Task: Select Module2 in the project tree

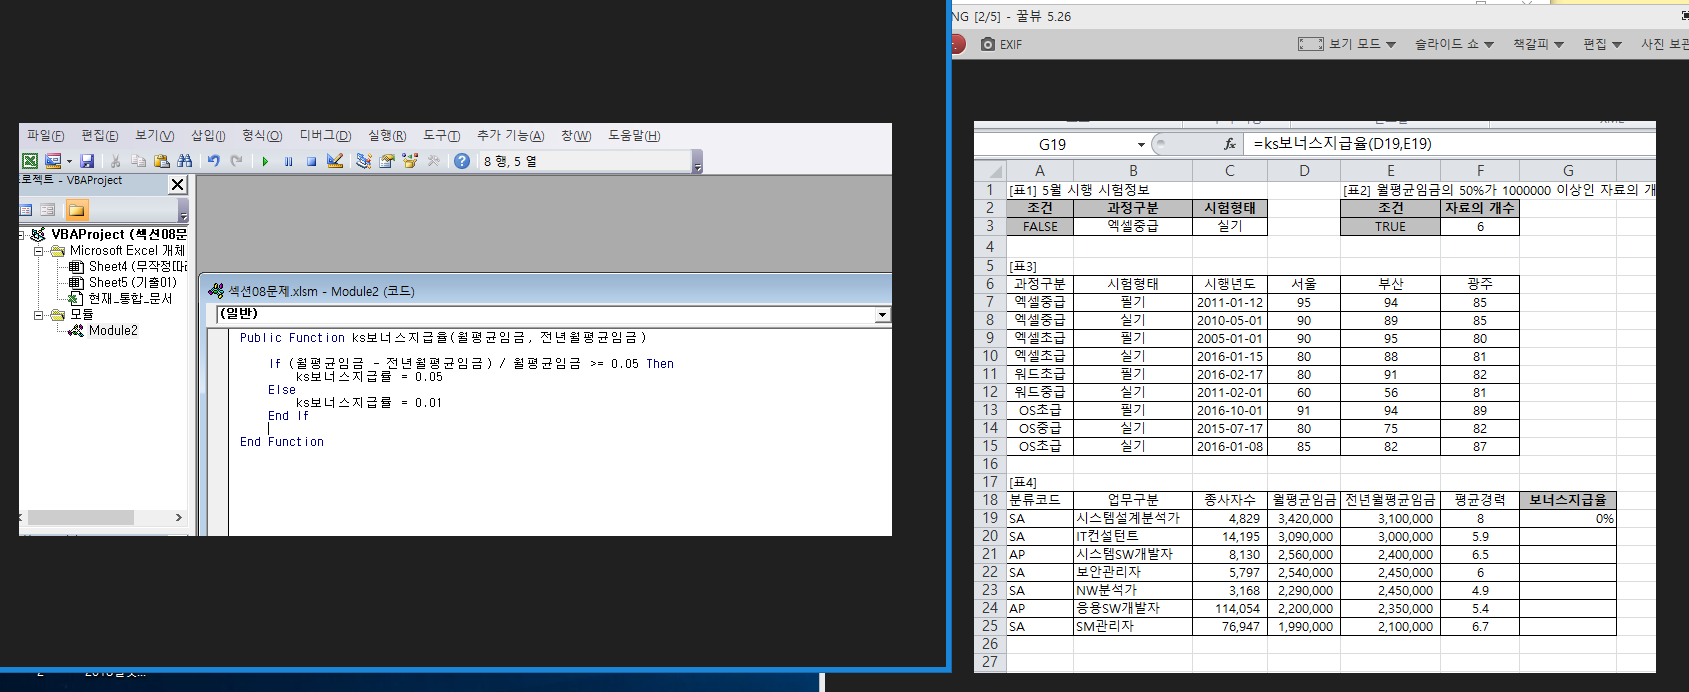Action: [112, 331]
